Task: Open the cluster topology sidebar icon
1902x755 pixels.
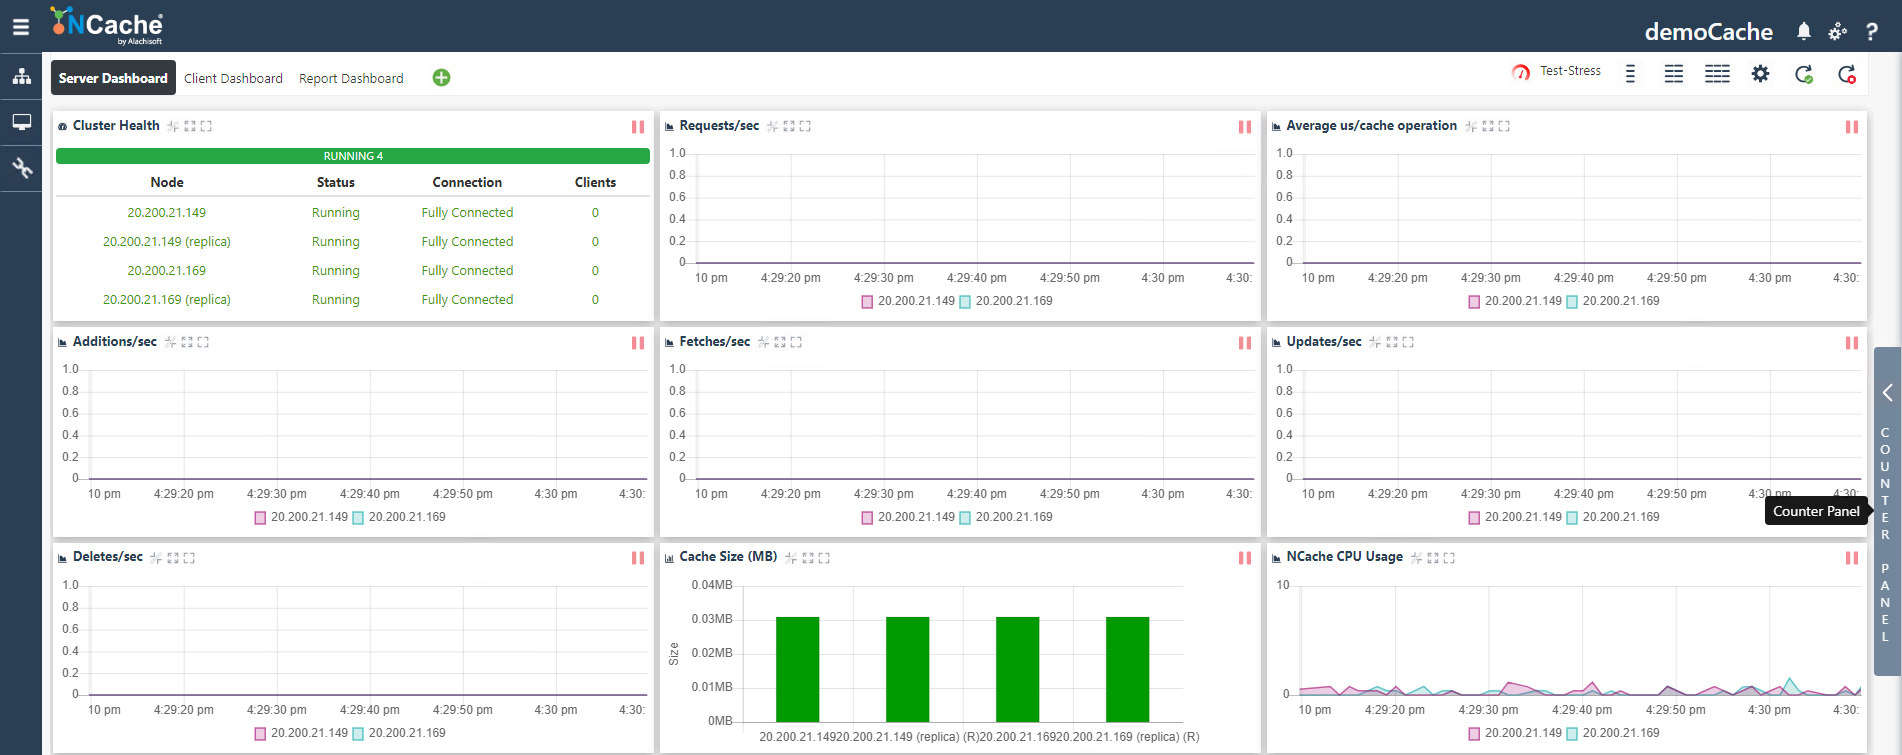Action: pos(21,76)
